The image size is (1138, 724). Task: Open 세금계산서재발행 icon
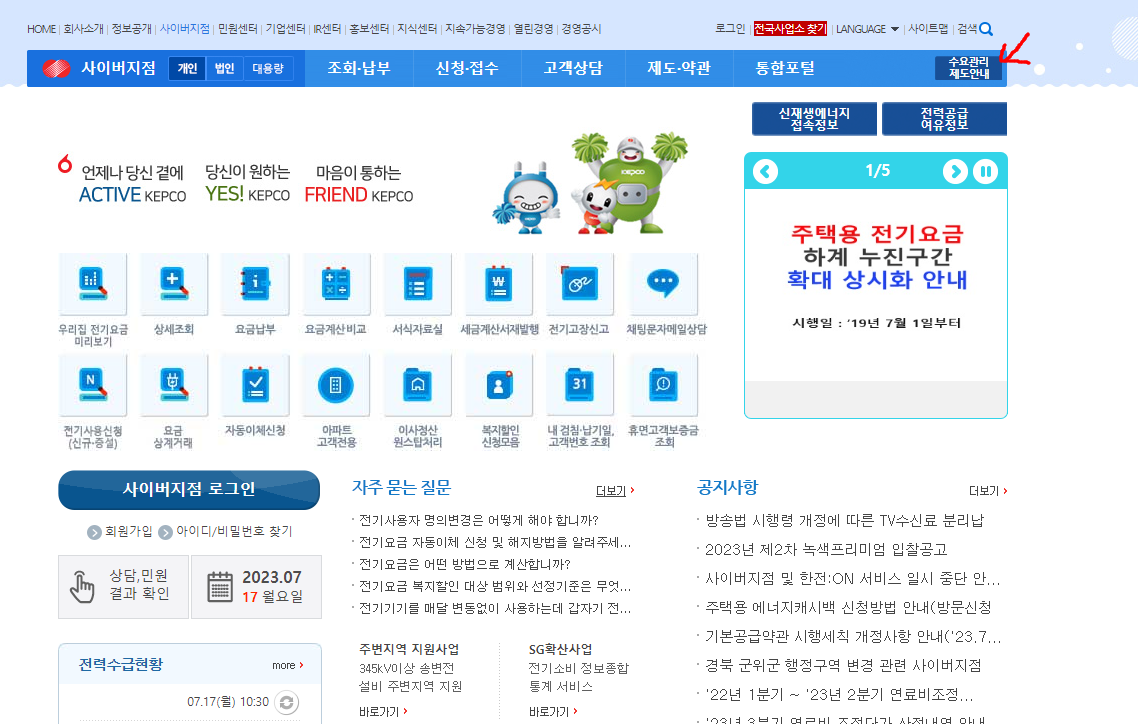coord(499,284)
